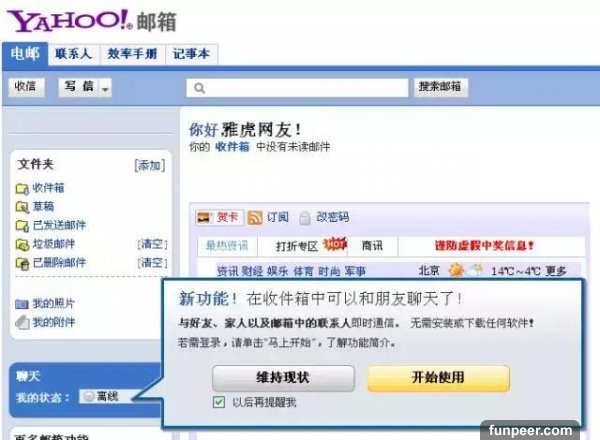Focus the mailbox search input field
The width and height of the screenshot is (600, 440).
297,88
